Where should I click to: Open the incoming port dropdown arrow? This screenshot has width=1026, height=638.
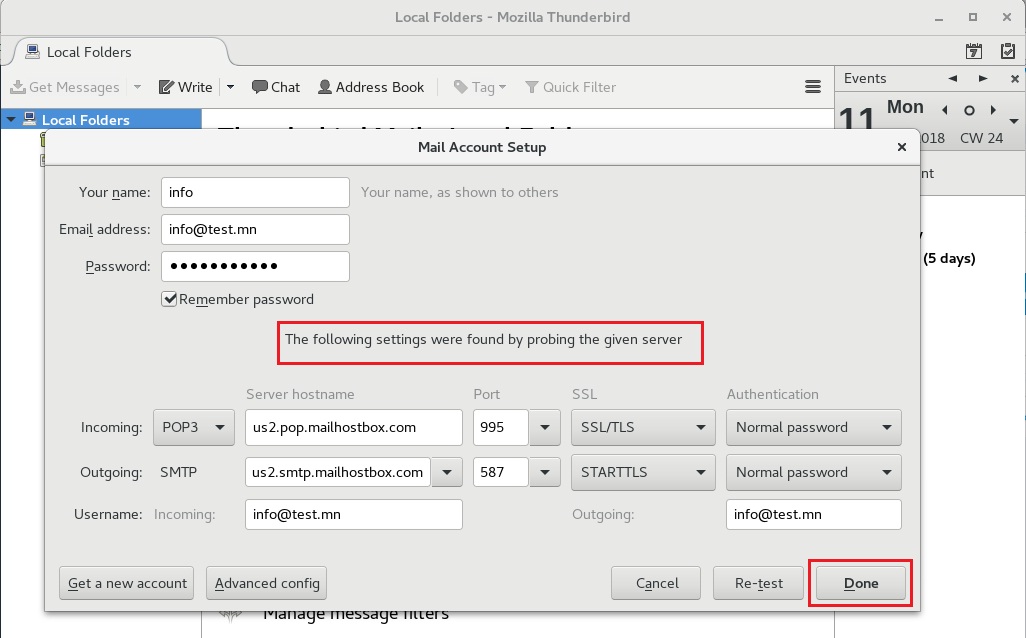(x=544, y=427)
